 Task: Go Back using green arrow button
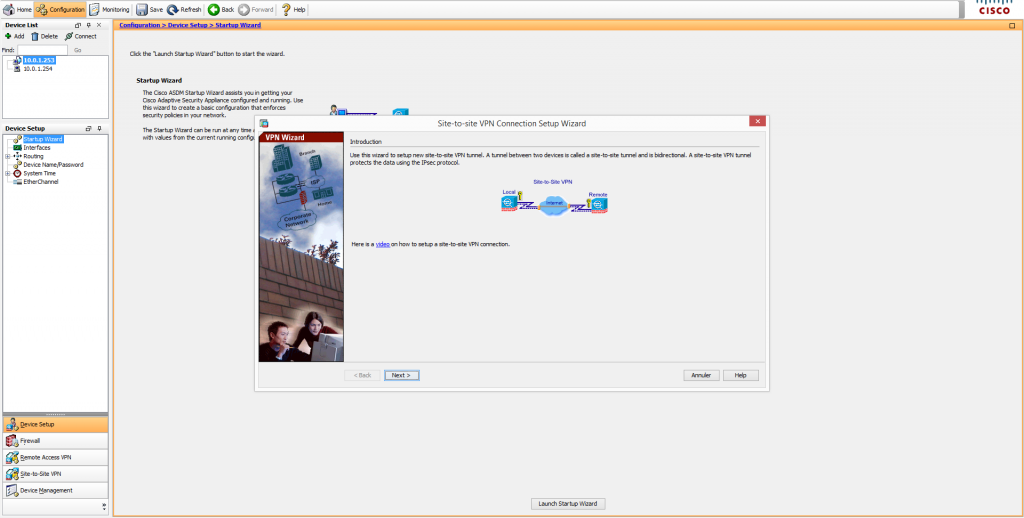221,10
